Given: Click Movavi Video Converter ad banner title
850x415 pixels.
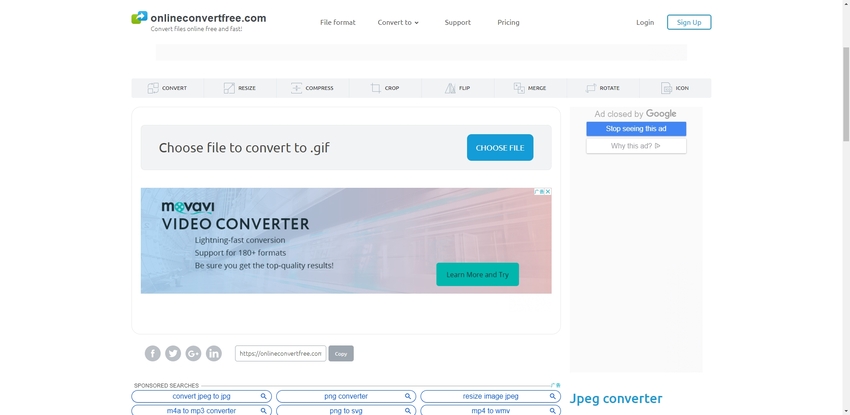Looking at the screenshot, I should tap(235, 224).
